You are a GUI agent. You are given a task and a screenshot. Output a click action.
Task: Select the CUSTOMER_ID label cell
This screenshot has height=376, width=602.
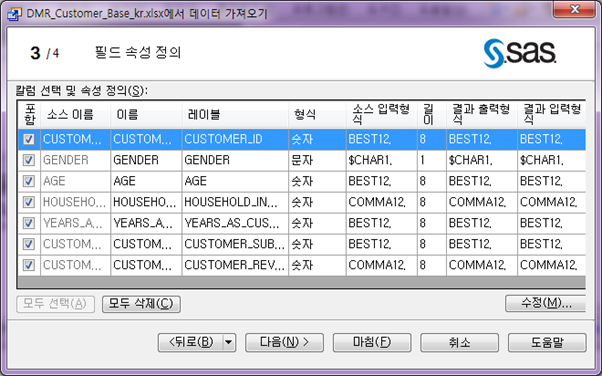[235, 139]
